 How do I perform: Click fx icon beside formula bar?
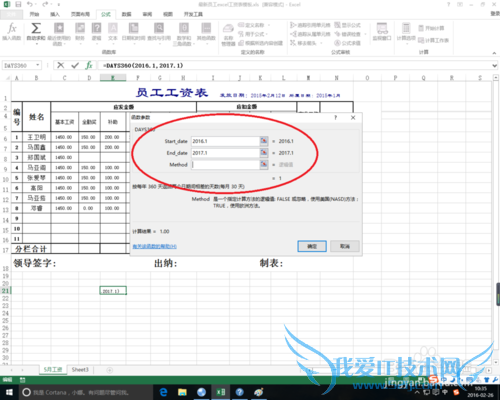(89, 65)
